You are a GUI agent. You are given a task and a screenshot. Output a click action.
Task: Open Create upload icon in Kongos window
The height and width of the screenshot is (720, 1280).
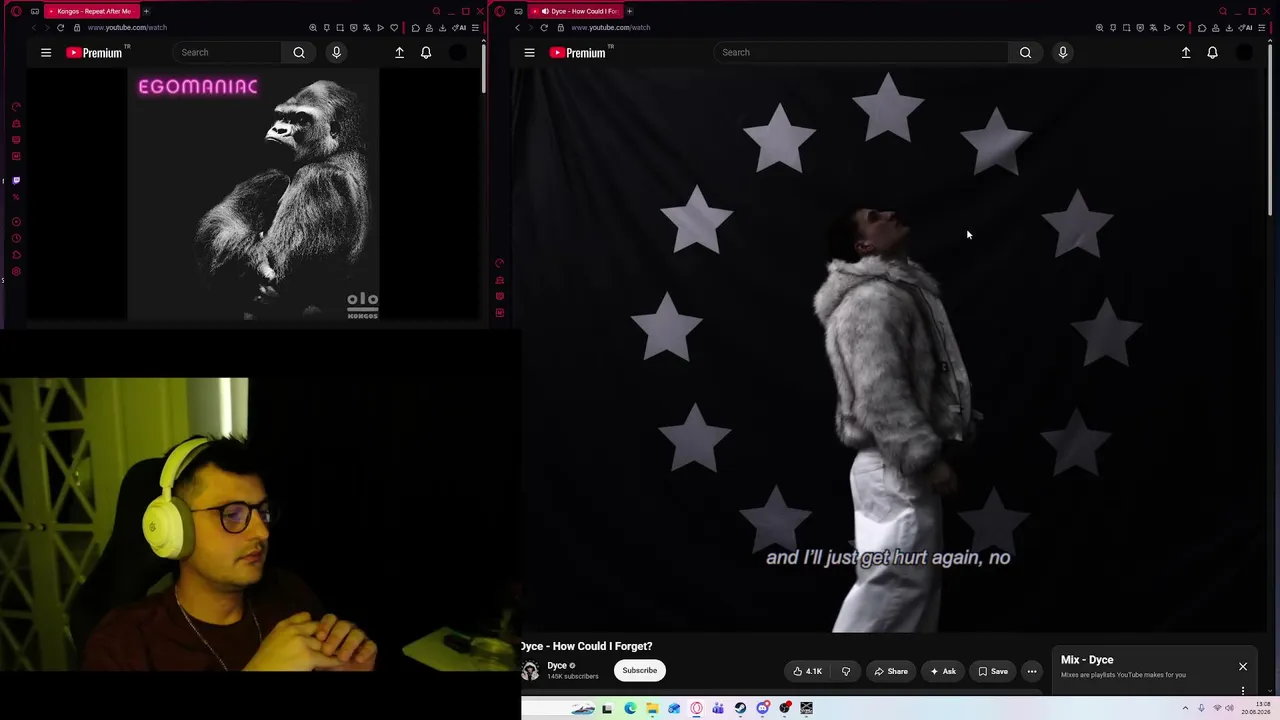coord(399,52)
